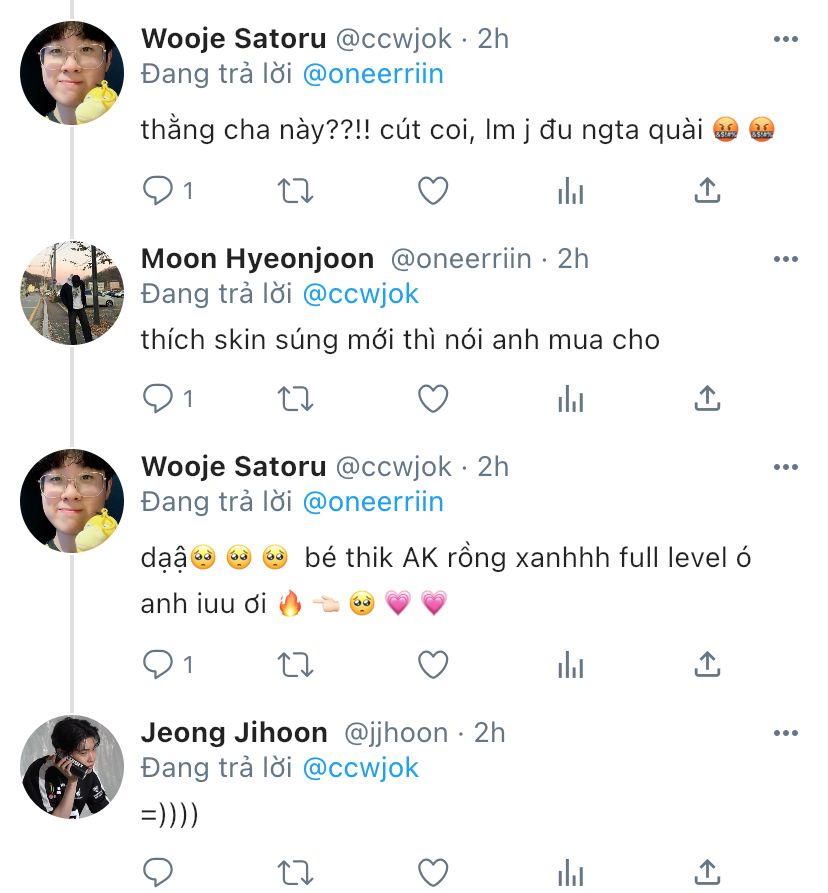Click the Jeong Jihoon display name
The height and width of the screenshot is (893, 828).
click(234, 733)
